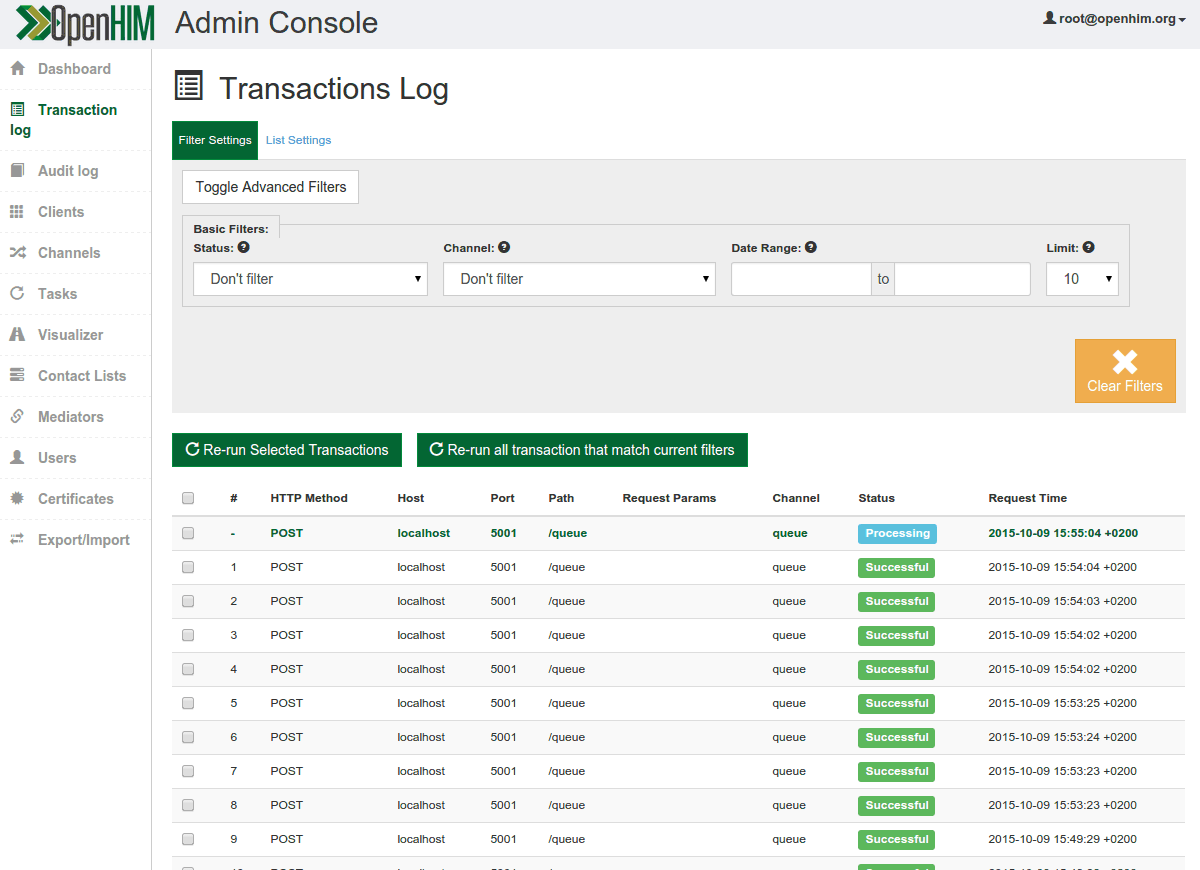Viewport: 1200px width, 870px height.
Task: Click queue channel in row 8
Action: 789,805
